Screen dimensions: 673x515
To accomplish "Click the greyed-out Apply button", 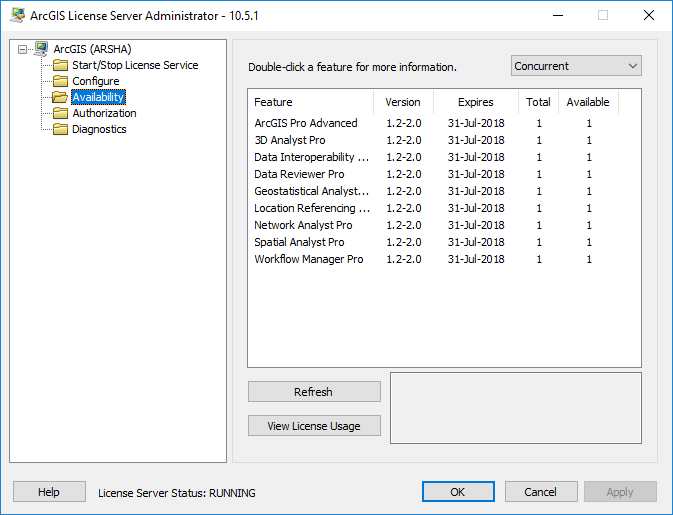I will pos(620,492).
